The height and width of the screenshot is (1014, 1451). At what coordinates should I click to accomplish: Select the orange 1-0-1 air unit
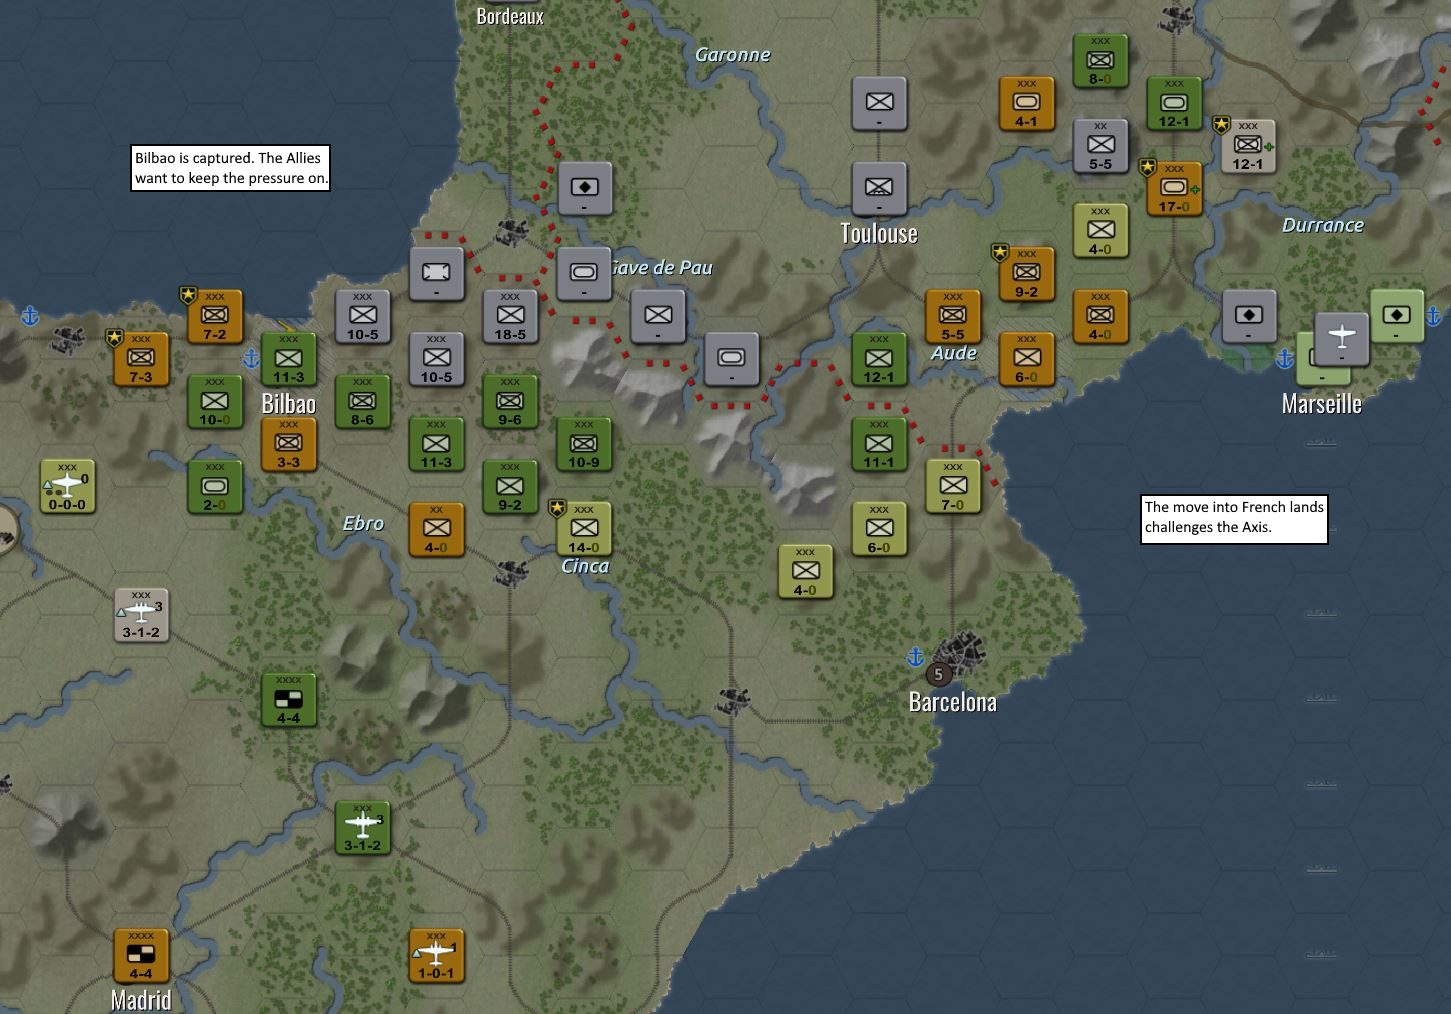click(x=437, y=955)
